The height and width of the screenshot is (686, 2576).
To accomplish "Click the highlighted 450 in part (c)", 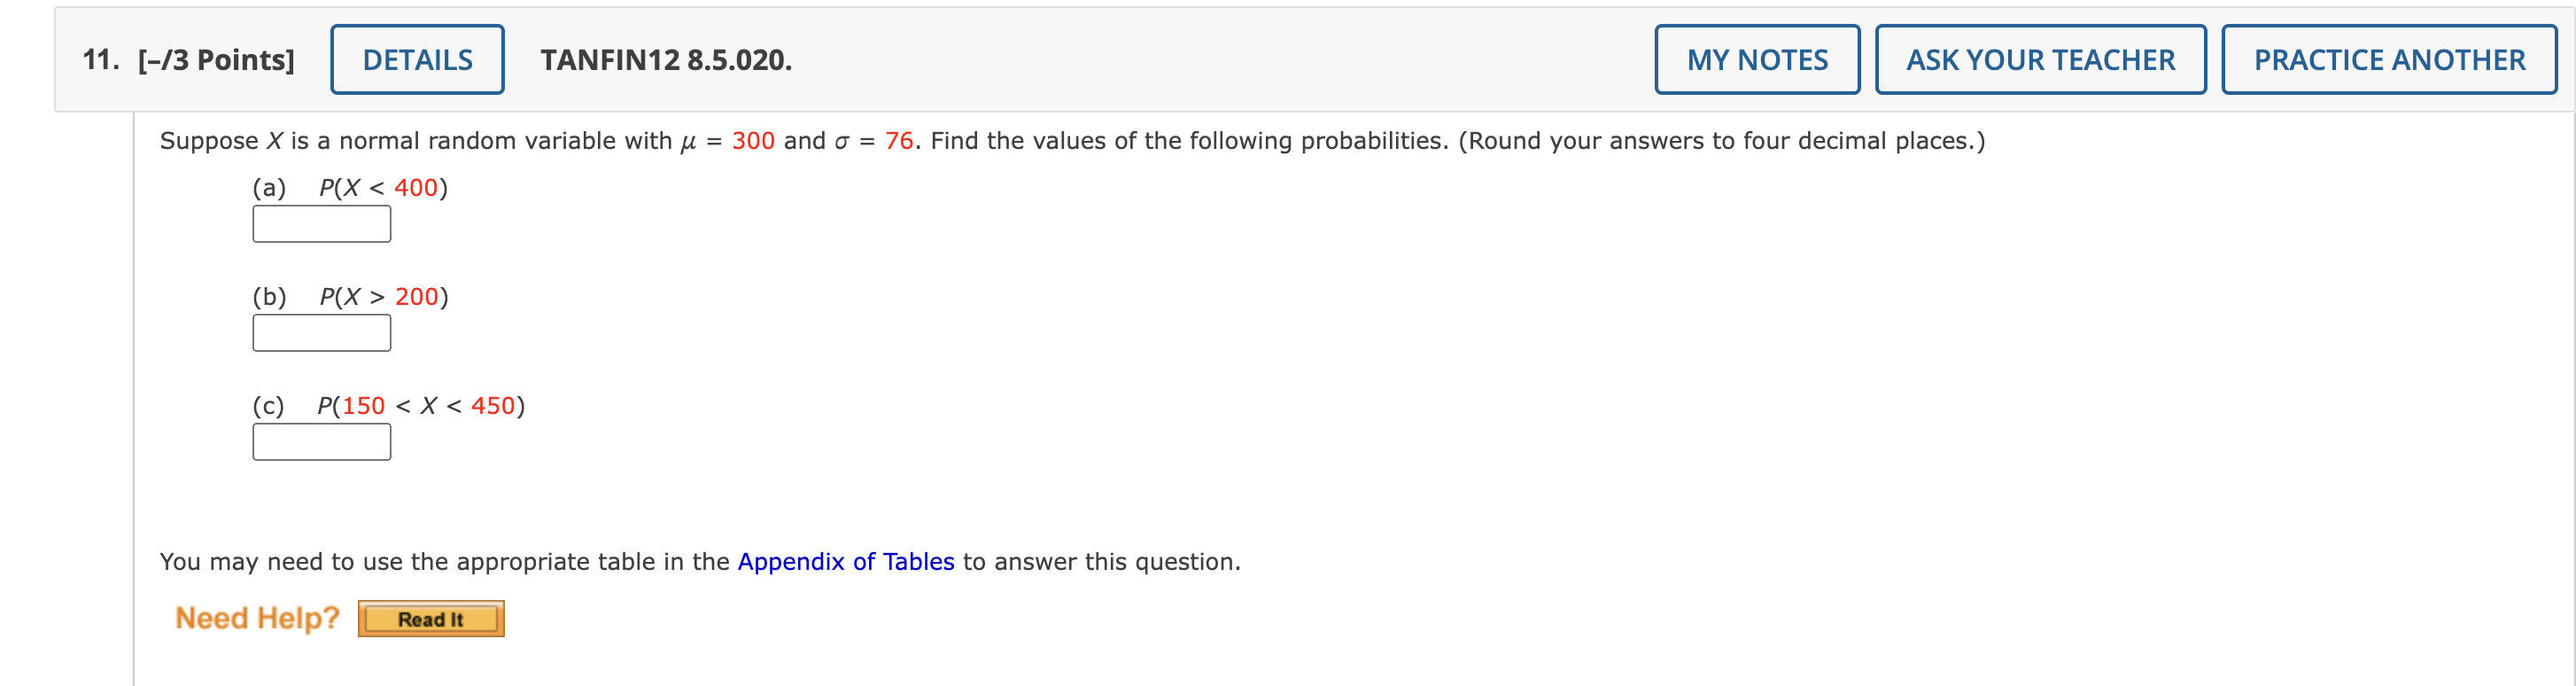I will [x=493, y=404].
